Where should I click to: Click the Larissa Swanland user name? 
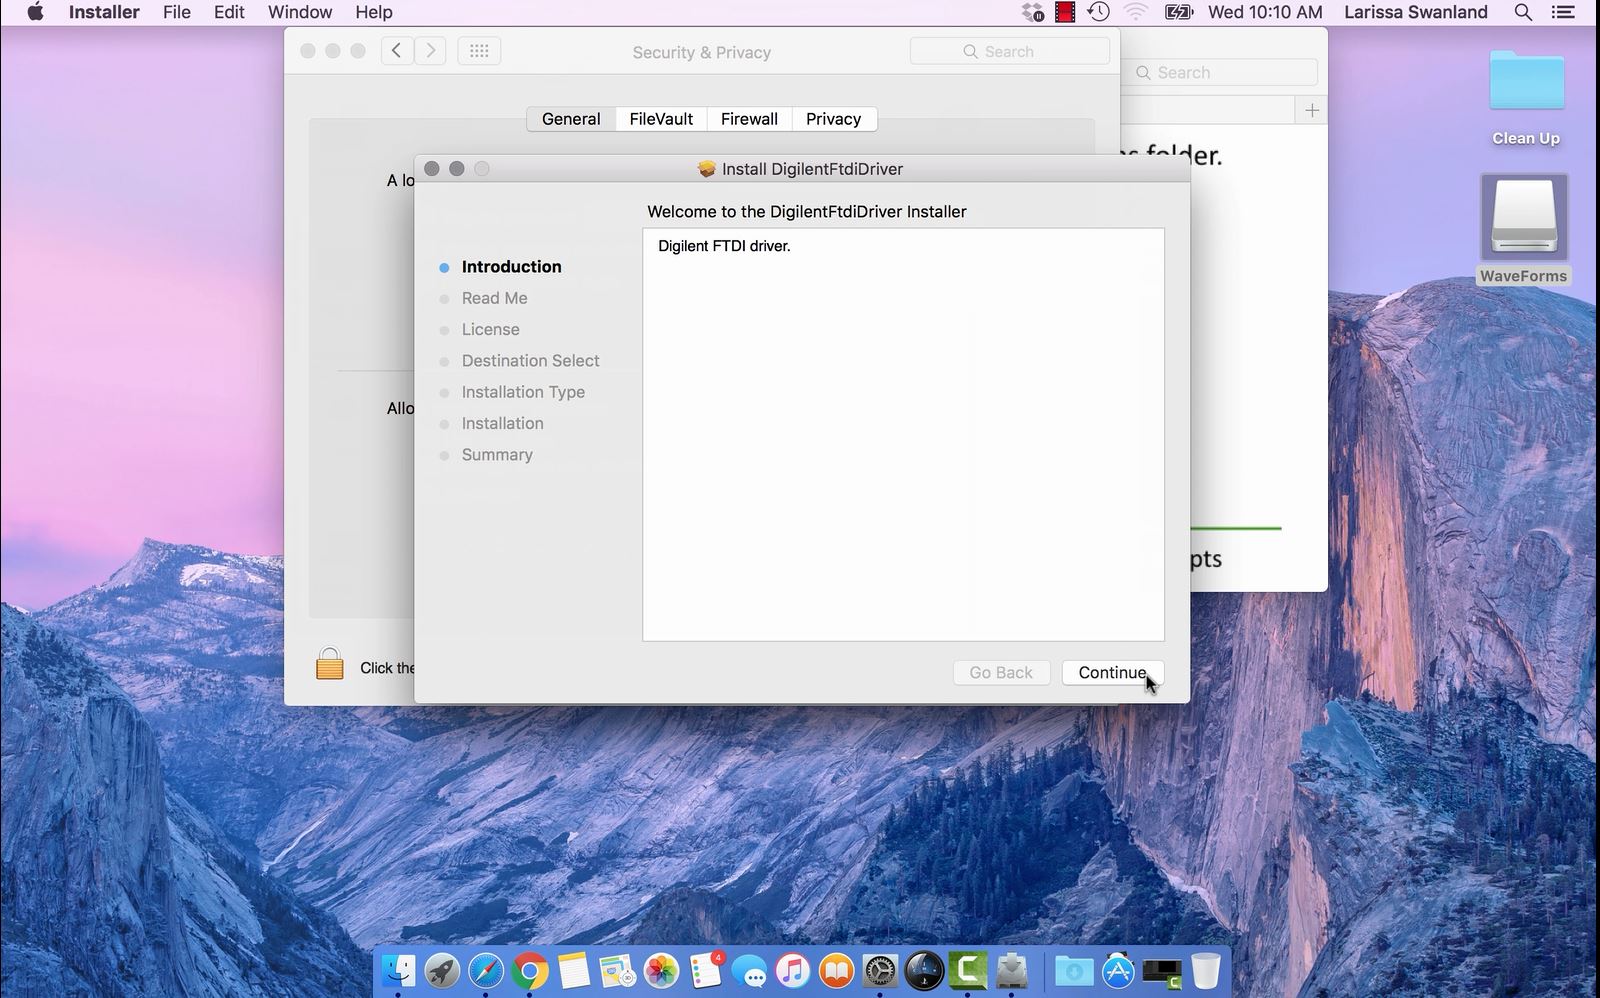1416,12
